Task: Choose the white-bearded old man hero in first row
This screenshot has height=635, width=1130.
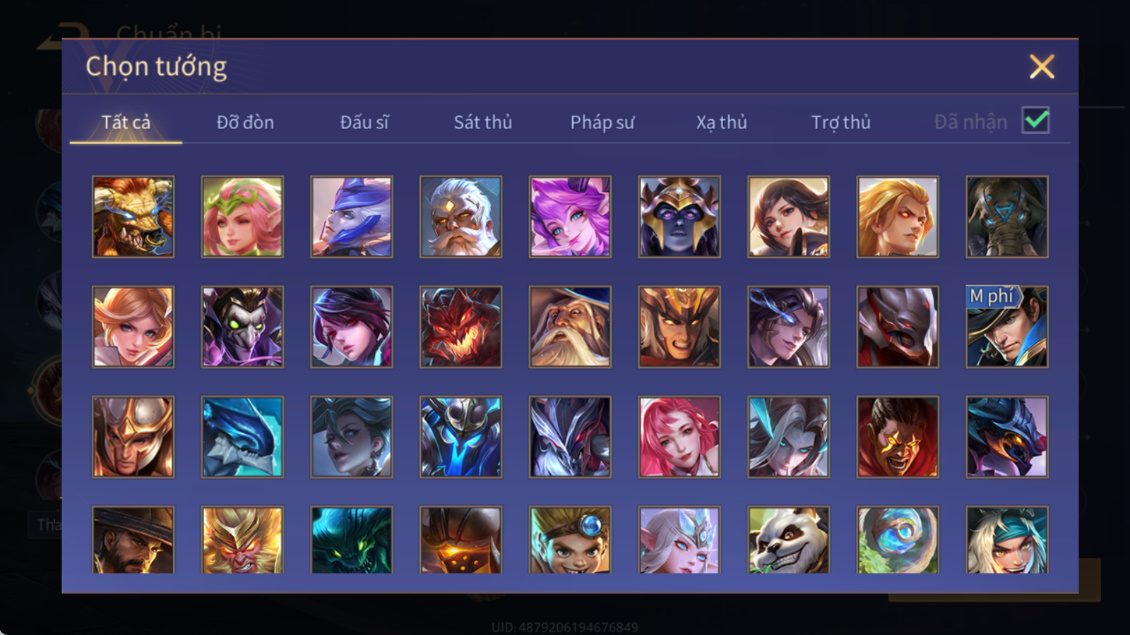Action: click(461, 217)
